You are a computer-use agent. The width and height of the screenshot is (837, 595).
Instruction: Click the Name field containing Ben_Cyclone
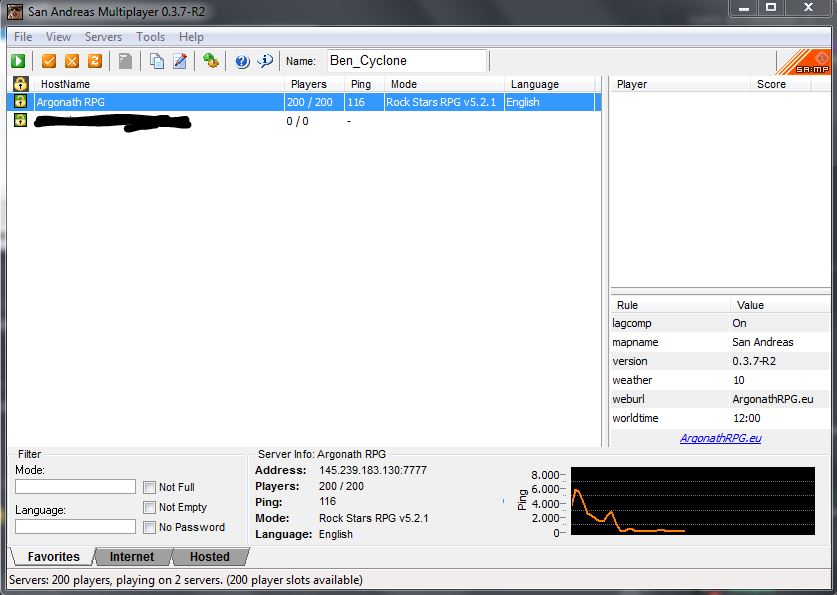click(407, 61)
